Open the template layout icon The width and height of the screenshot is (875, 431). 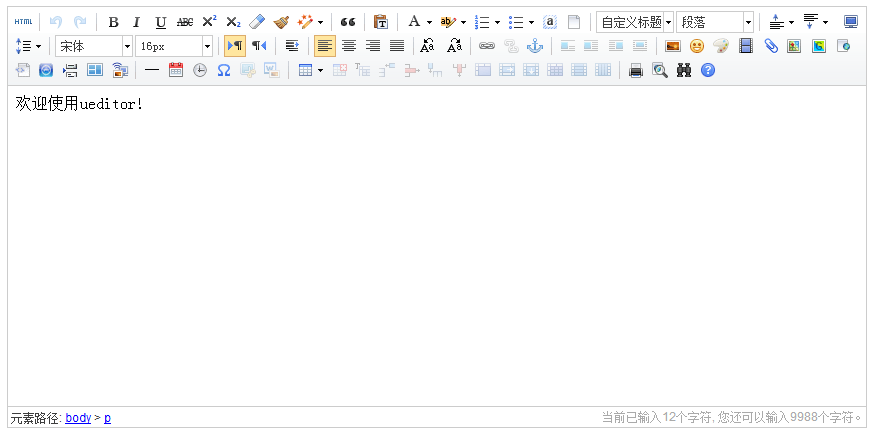(95, 70)
